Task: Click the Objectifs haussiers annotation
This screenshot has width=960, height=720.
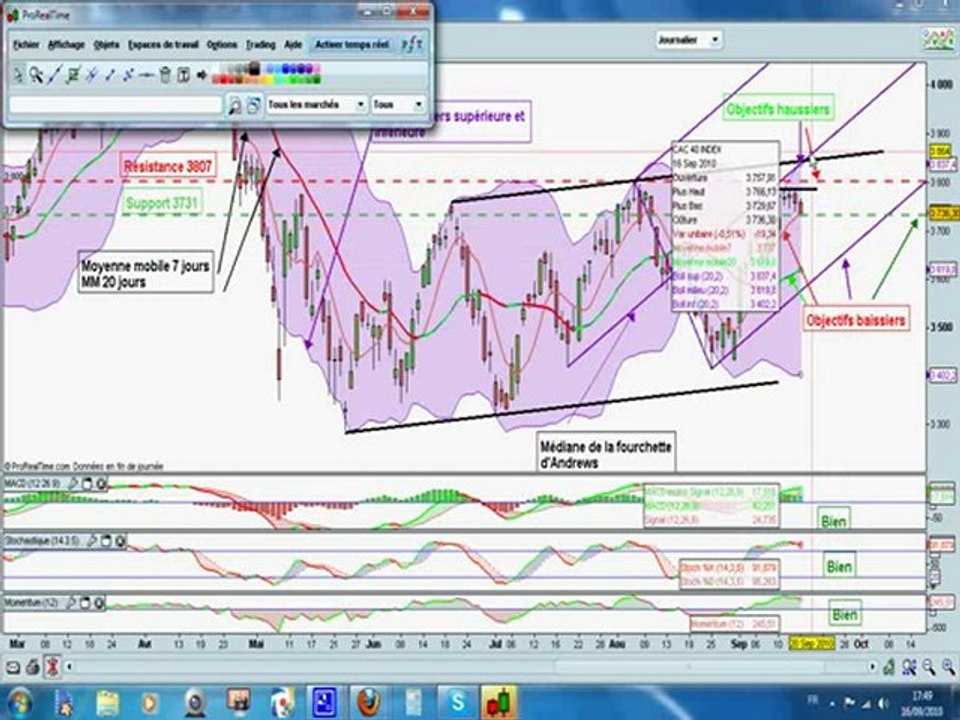Action: (x=778, y=110)
